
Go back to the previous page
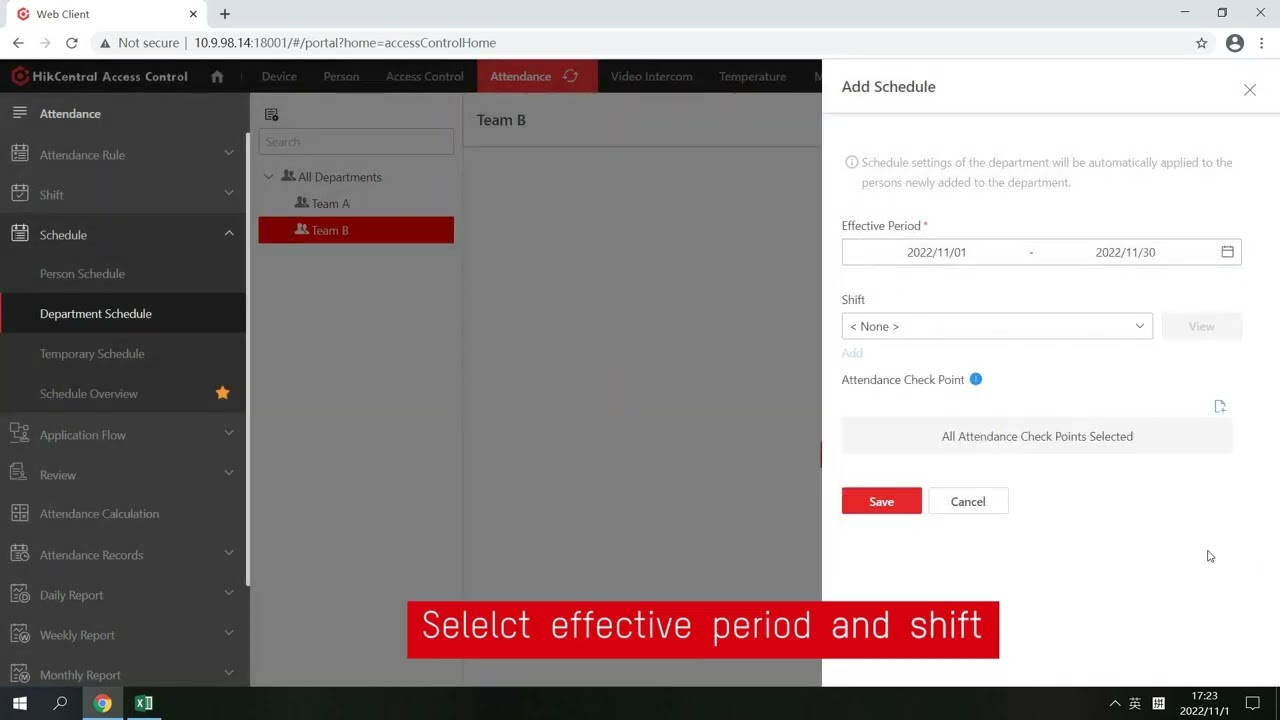(x=18, y=43)
